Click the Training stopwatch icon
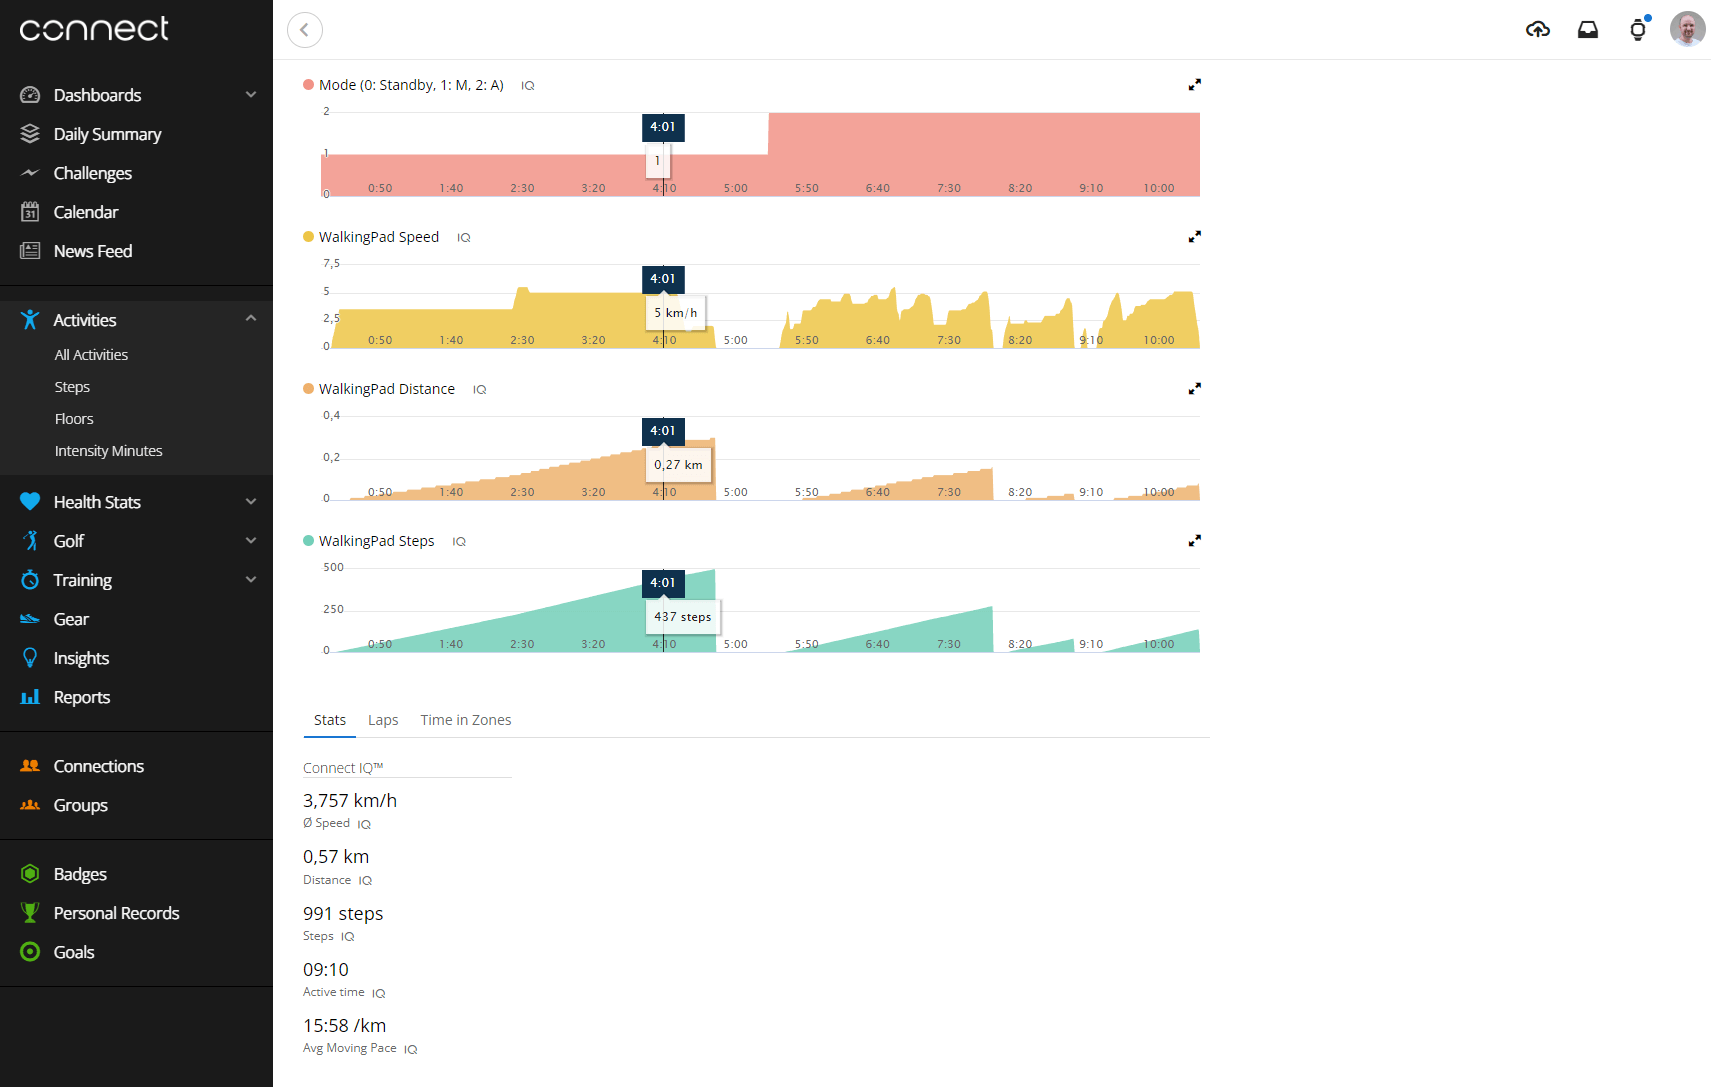This screenshot has width=1711, height=1087. coord(30,580)
